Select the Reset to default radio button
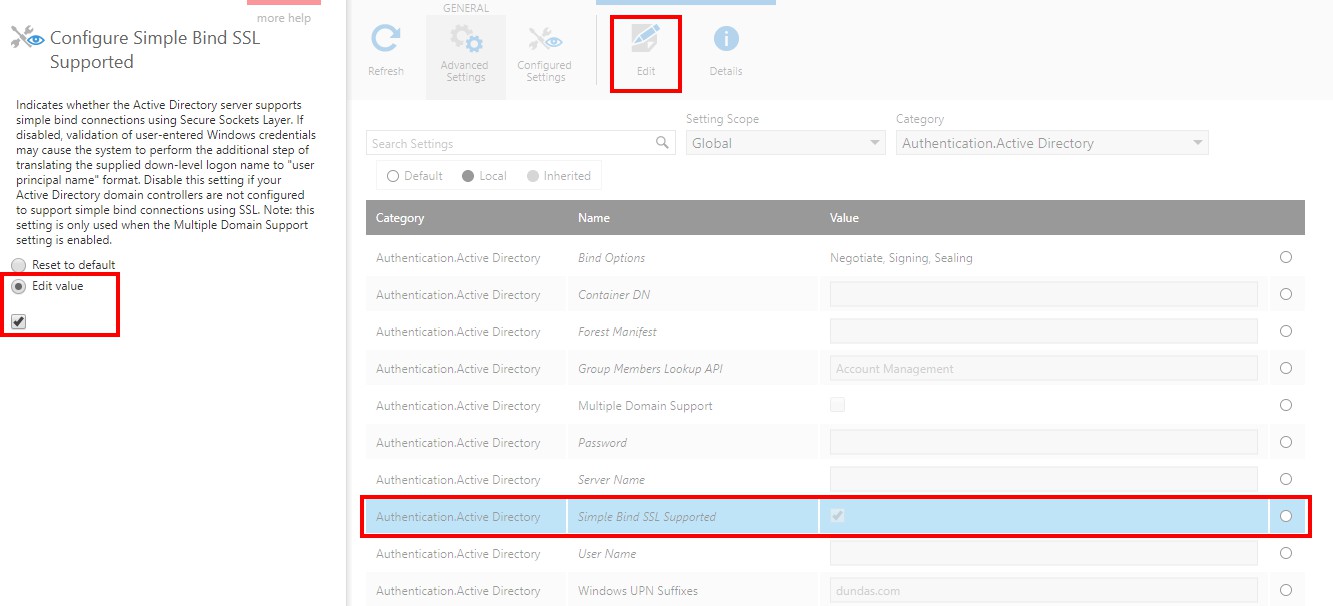The width and height of the screenshot is (1333, 606). 17,264
